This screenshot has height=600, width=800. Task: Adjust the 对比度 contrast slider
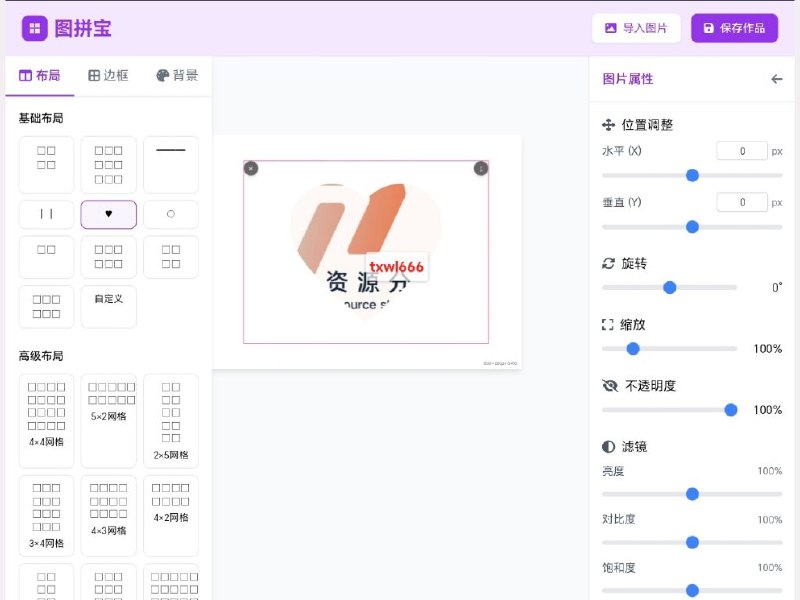[x=692, y=542]
